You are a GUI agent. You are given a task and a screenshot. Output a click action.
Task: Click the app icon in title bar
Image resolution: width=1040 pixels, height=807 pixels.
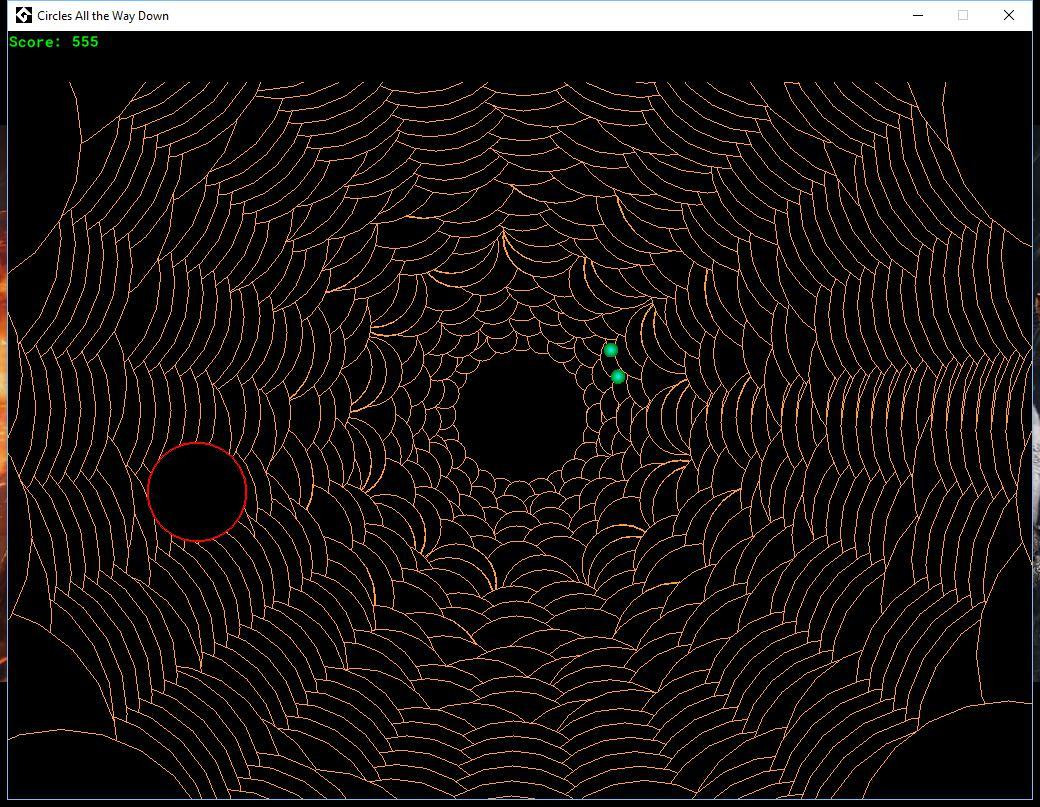coord(23,15)
